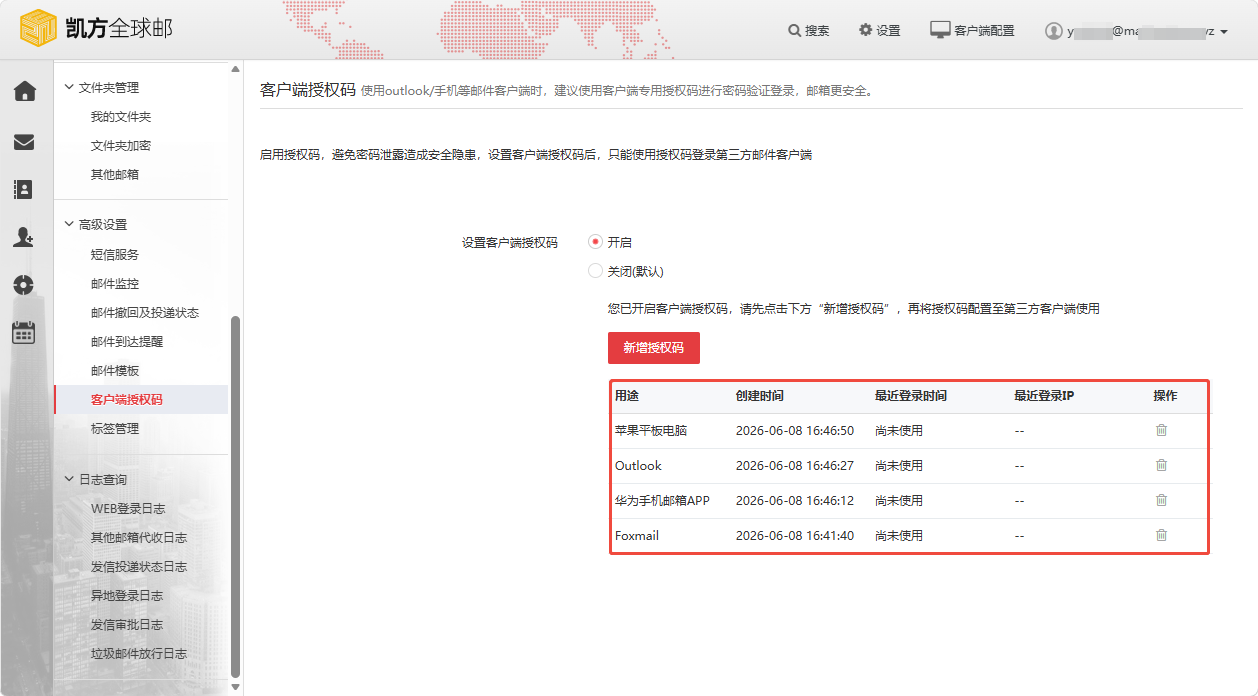Open 其他邮箱 in sidebar
The width and height of the screenshot is (1258, 696).
click(x=115, y=175)
